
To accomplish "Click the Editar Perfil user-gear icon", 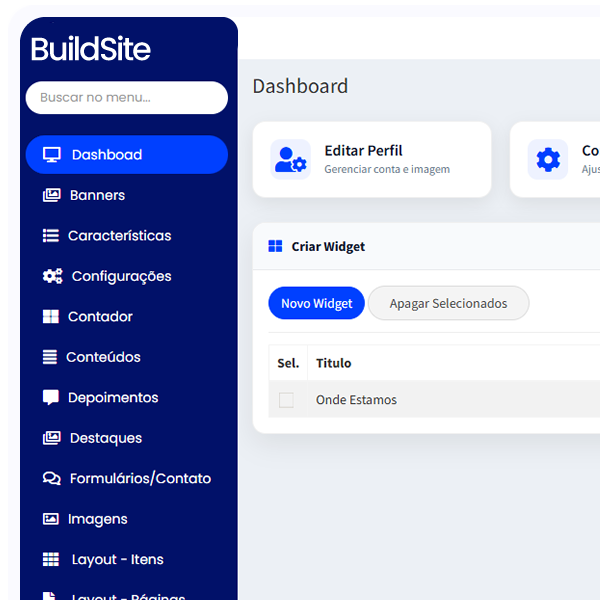I will [x=291, y=159].
